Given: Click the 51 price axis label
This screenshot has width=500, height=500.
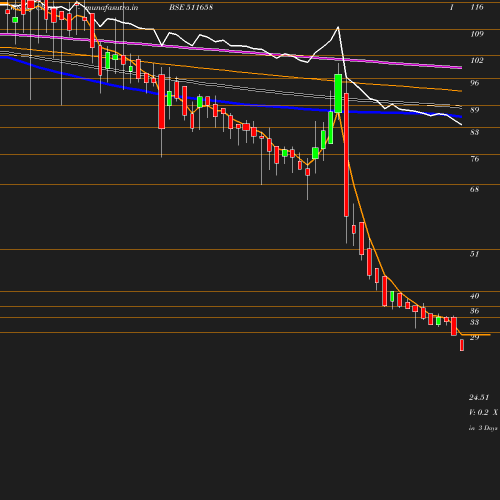Looking at the screenshot, I should click(x=474, y=254).
